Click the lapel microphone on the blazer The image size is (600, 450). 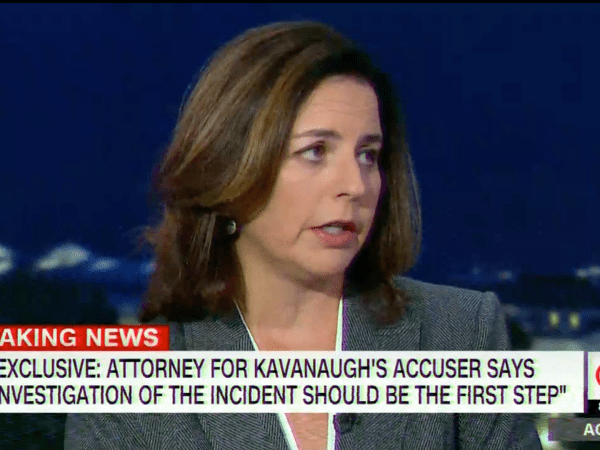click(x=348, y=422)
